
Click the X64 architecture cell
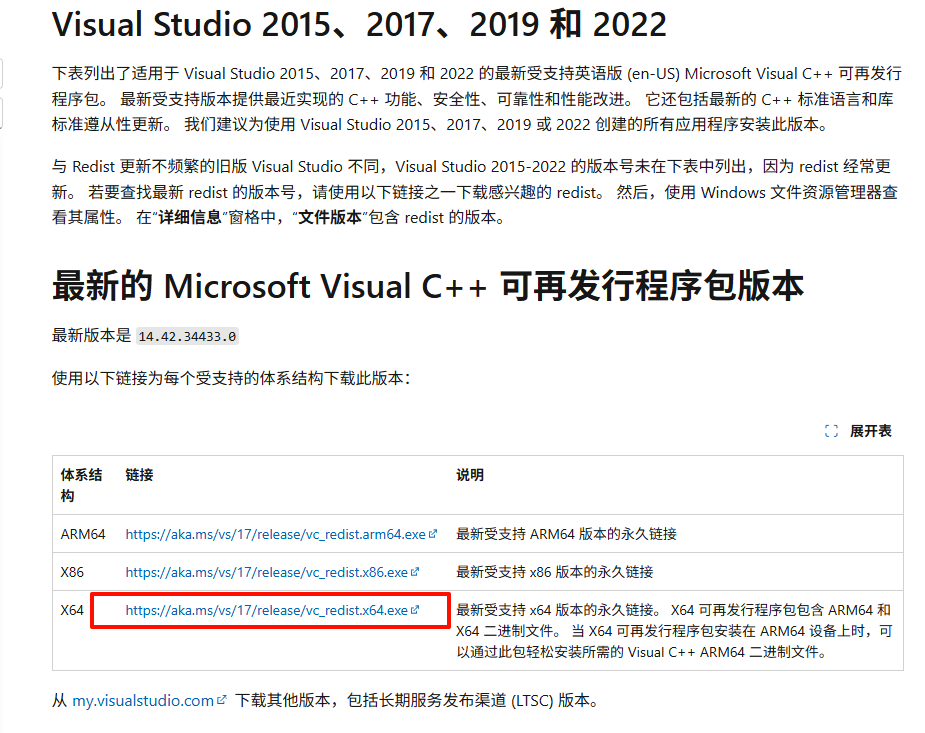72,610
